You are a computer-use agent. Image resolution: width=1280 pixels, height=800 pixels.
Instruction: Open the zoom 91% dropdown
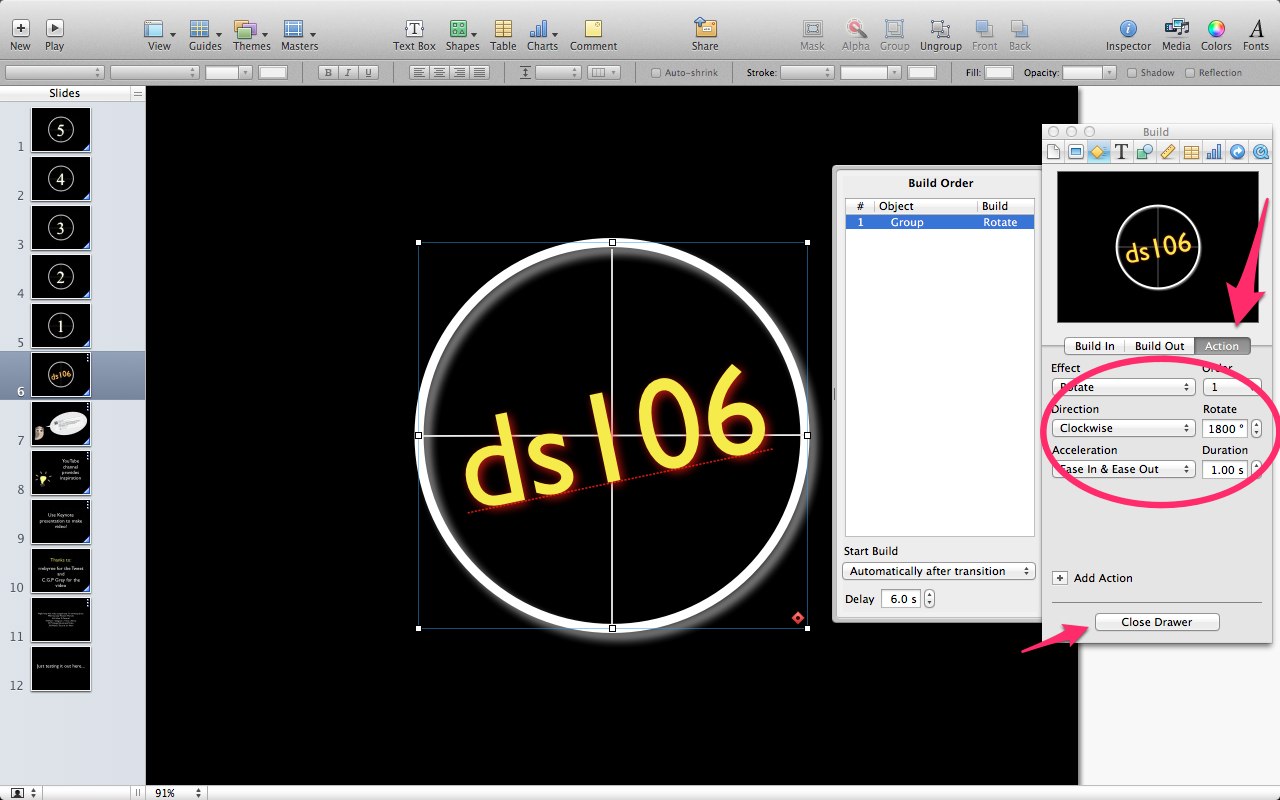177,792
